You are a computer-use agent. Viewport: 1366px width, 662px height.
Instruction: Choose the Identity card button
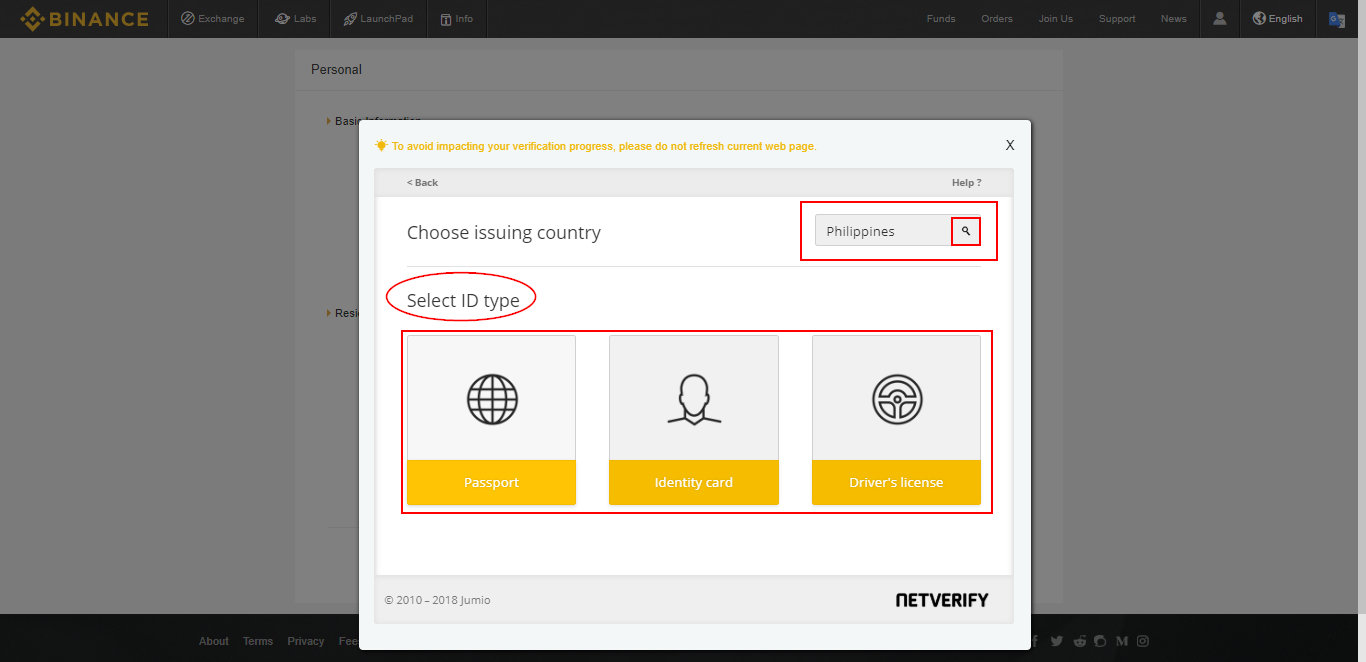click(x=694, y=482)
